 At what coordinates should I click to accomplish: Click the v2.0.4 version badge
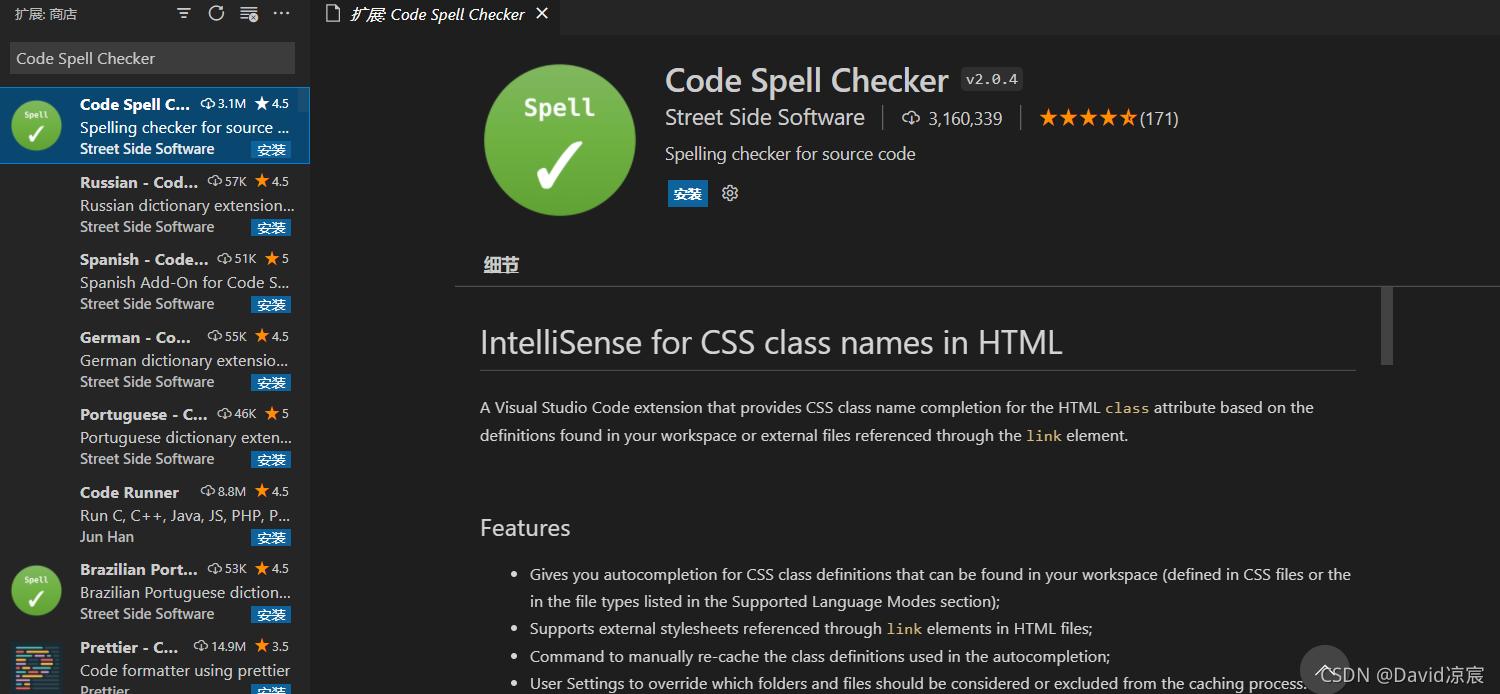pyautogui.click(x=992, y=79)
